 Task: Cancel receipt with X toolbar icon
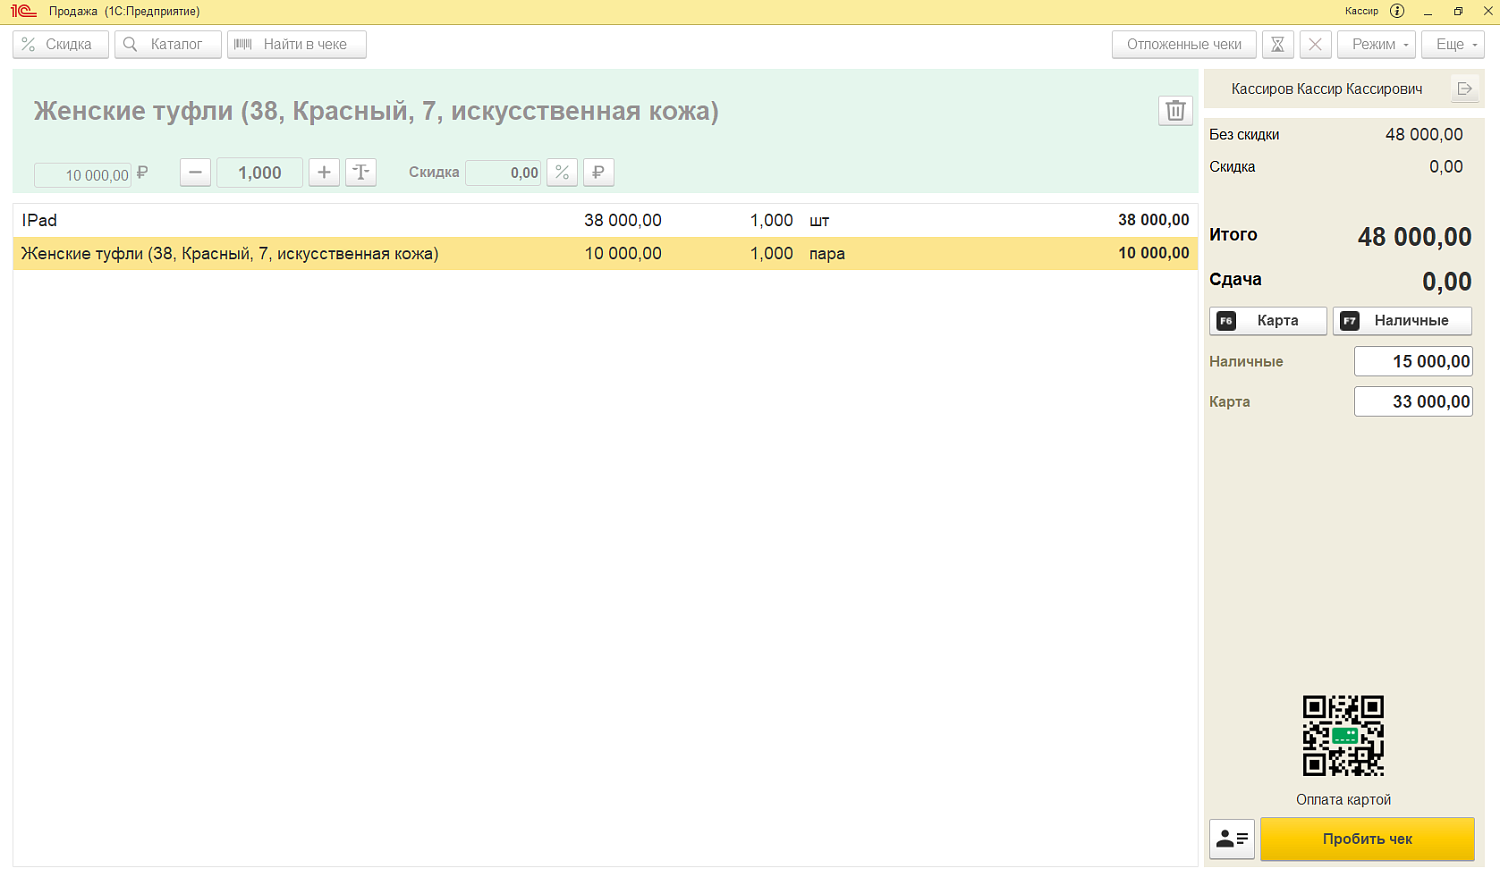1315,44
